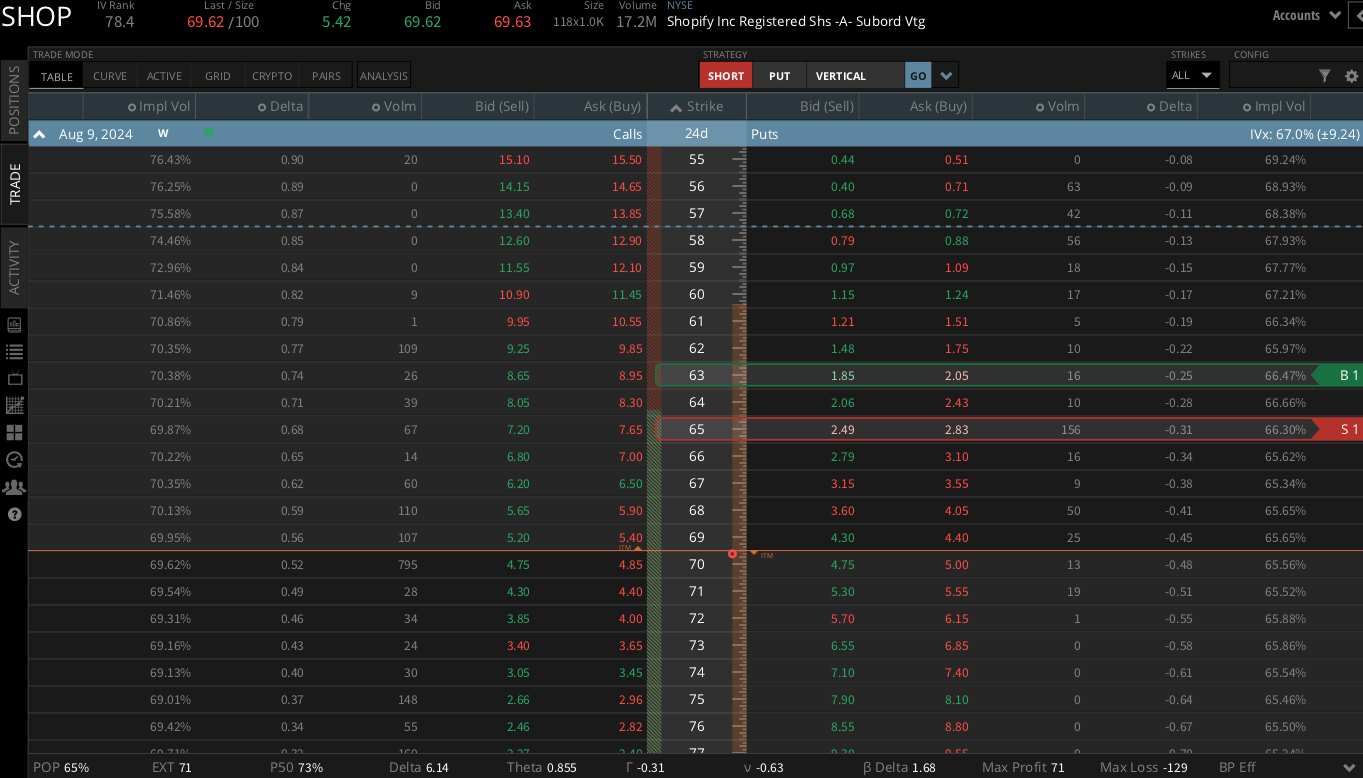The height and width of the screenshot is (778, 1363).
Task: Click the circle icon beside calls Delta header
Action: pyautogui.click(x=262, y=107)
